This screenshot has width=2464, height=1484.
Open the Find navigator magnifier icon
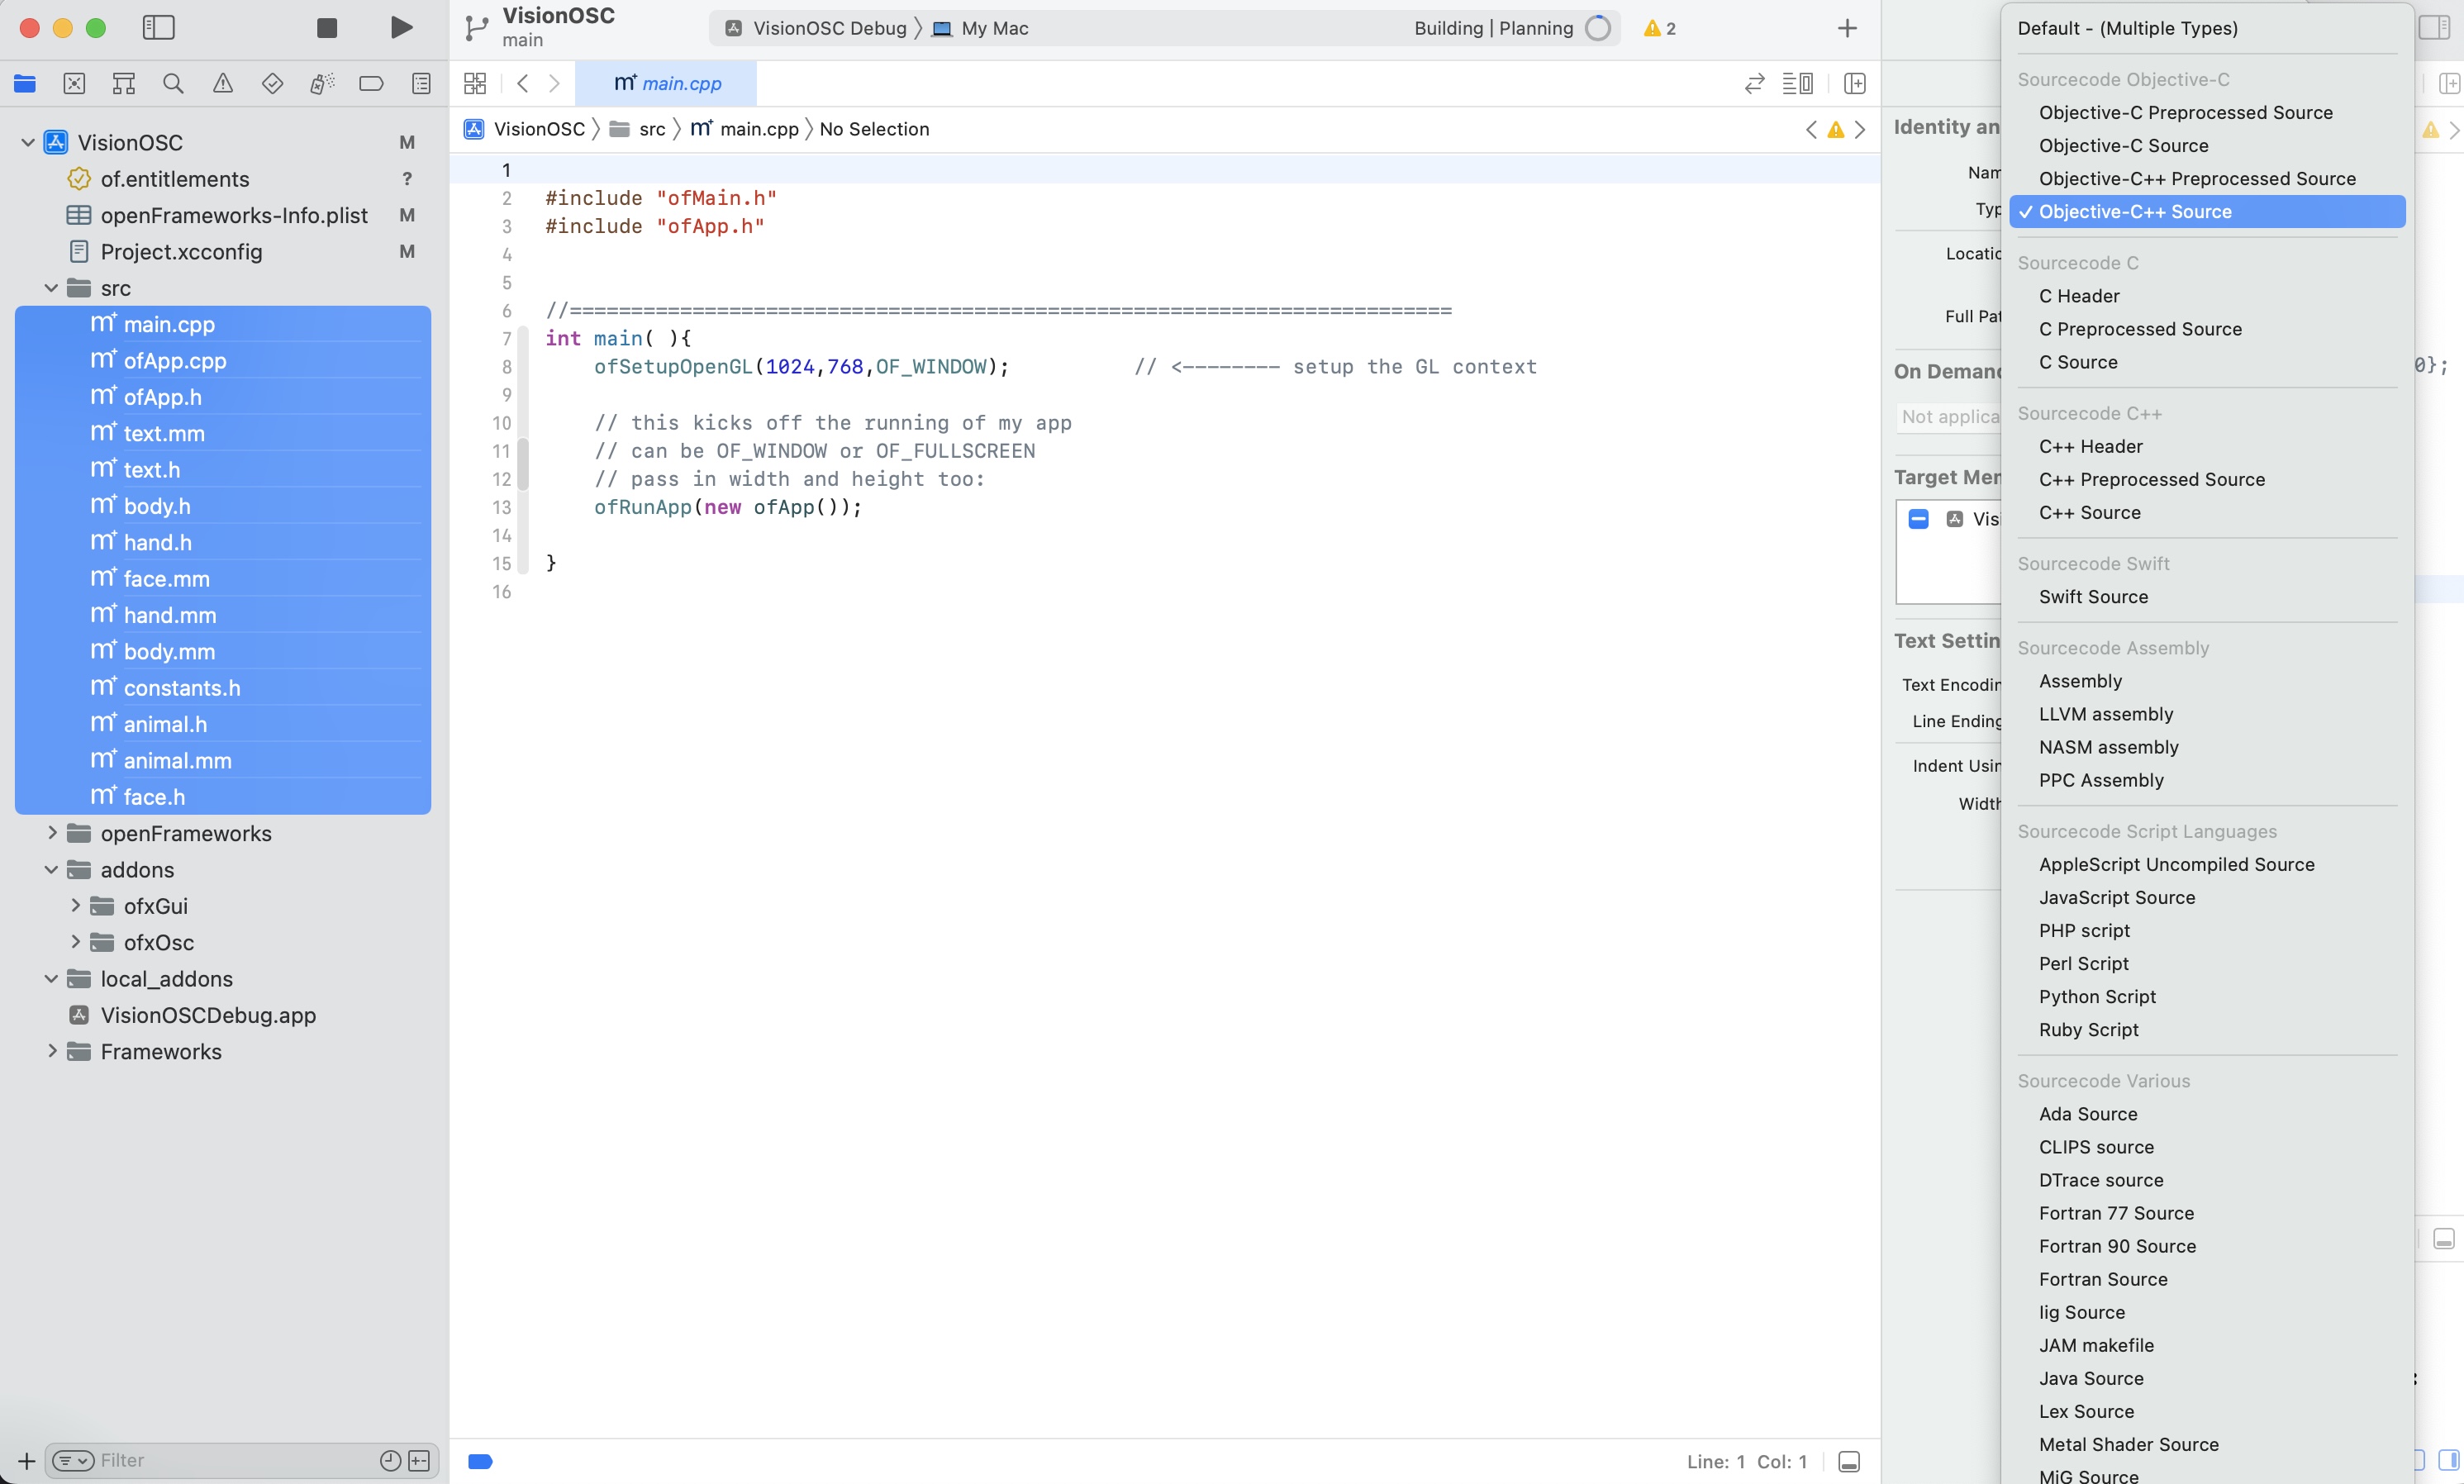(173, 83)
